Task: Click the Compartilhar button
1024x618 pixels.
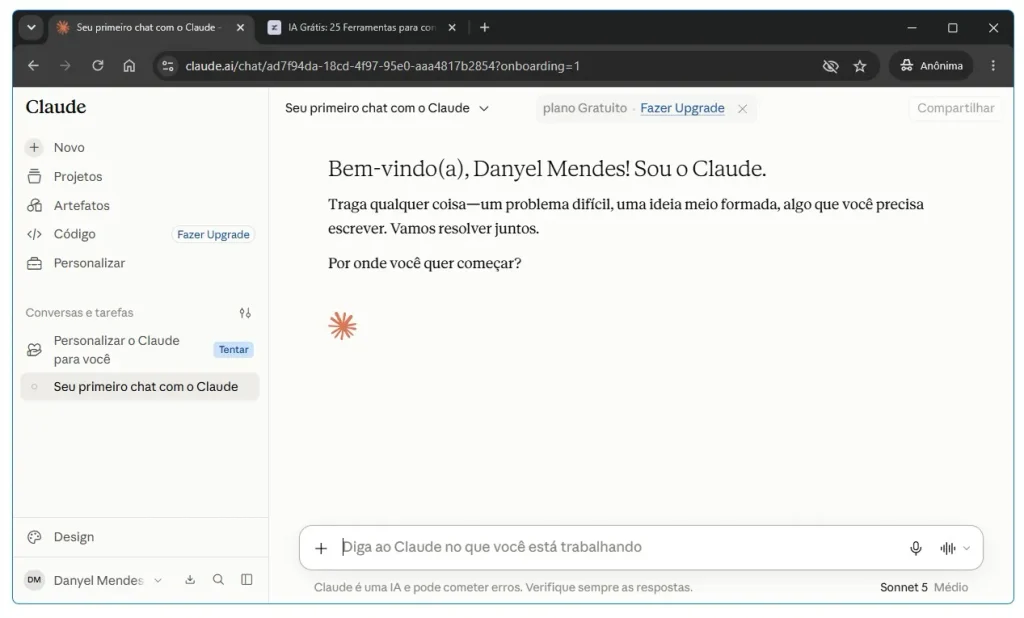Action: pyautogui.click(x=955, y=108)
